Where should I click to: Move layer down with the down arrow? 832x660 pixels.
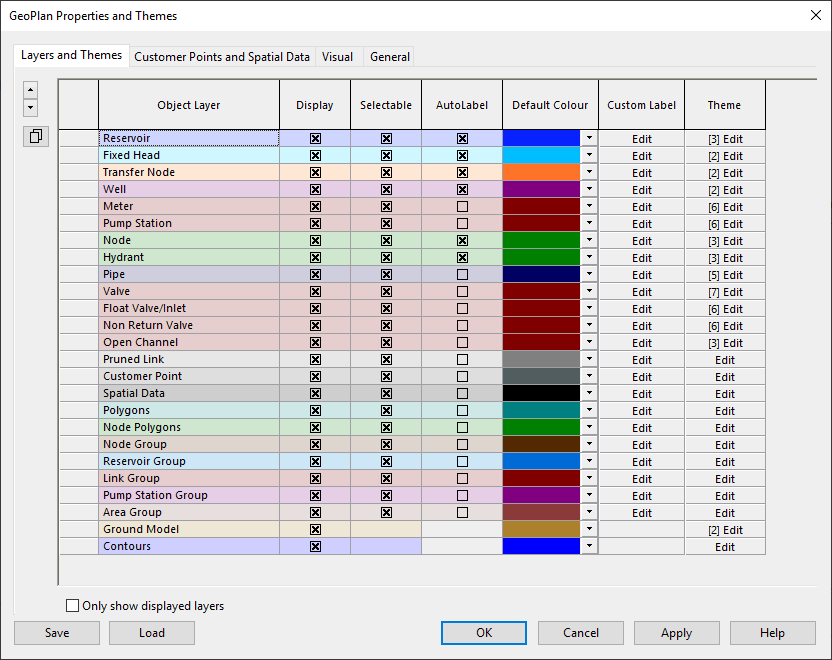click(x=31, y=108)
